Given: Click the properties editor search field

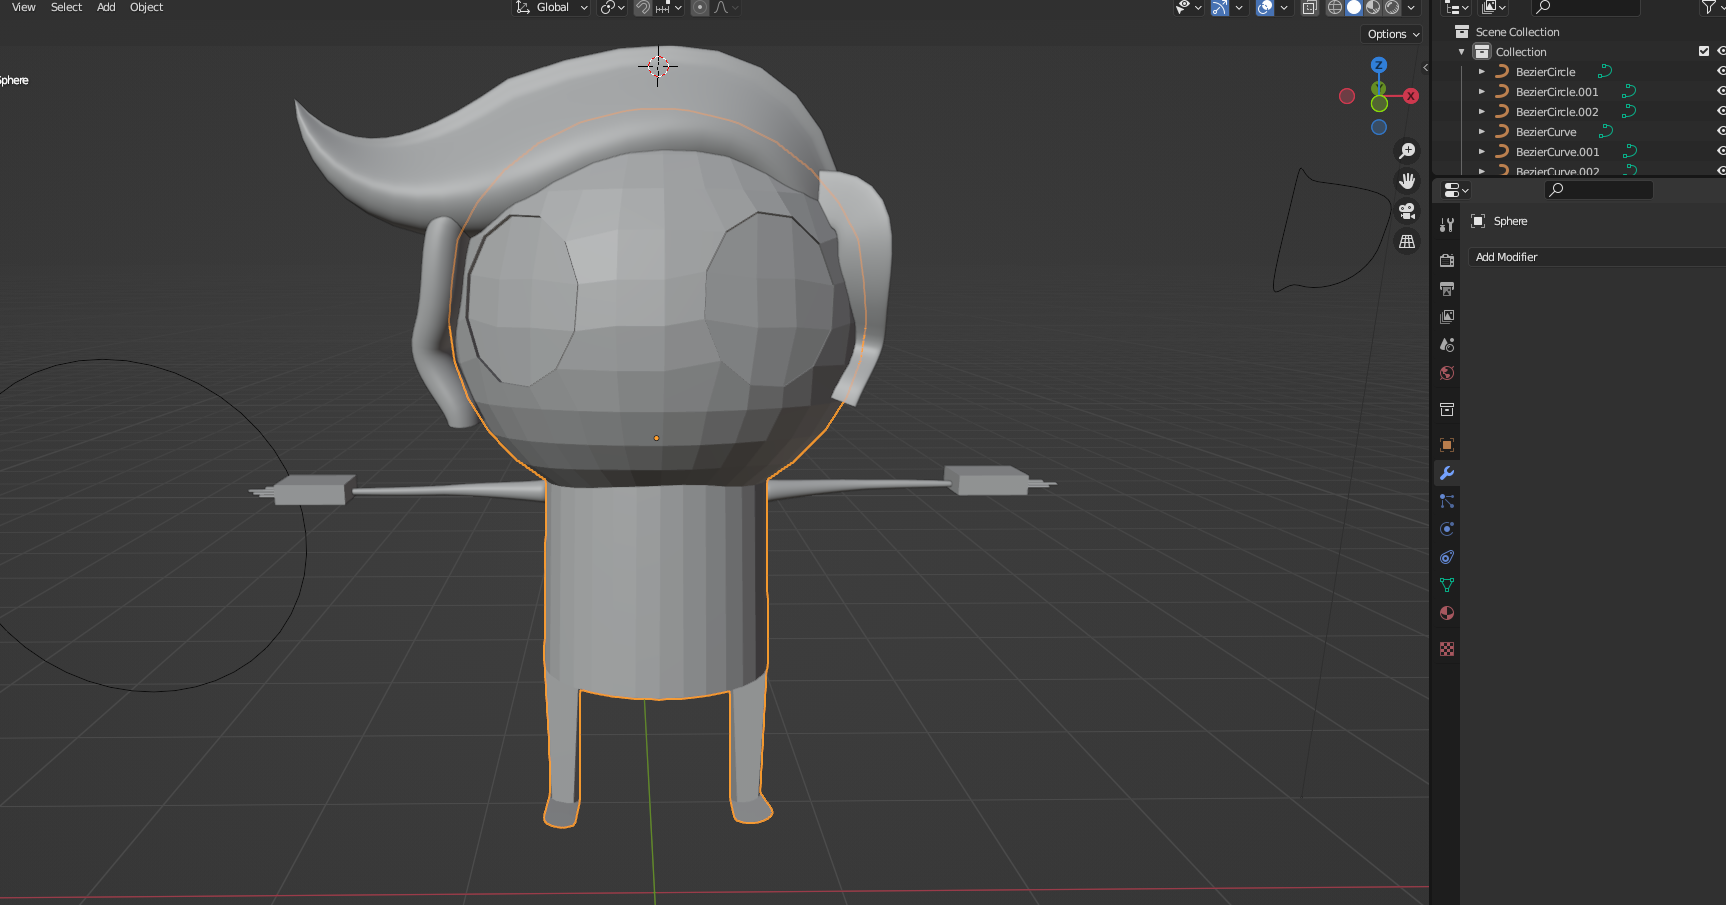Looking at the screenshot, I should (1598, 190).
